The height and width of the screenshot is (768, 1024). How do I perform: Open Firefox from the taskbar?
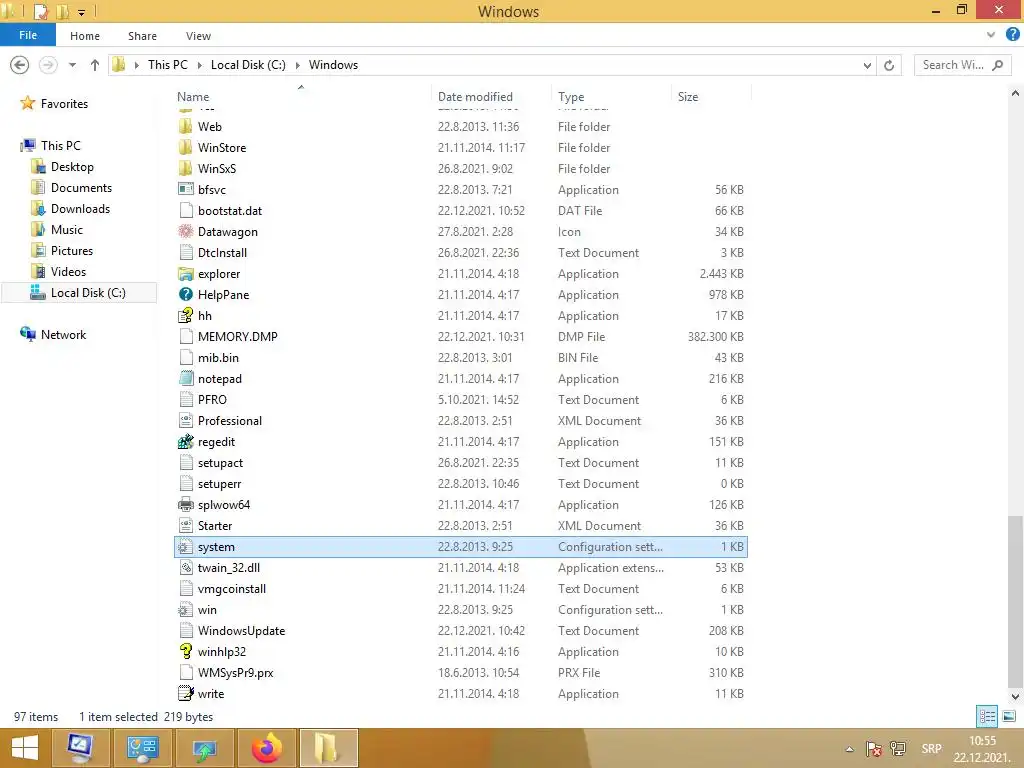pos(267,748)
